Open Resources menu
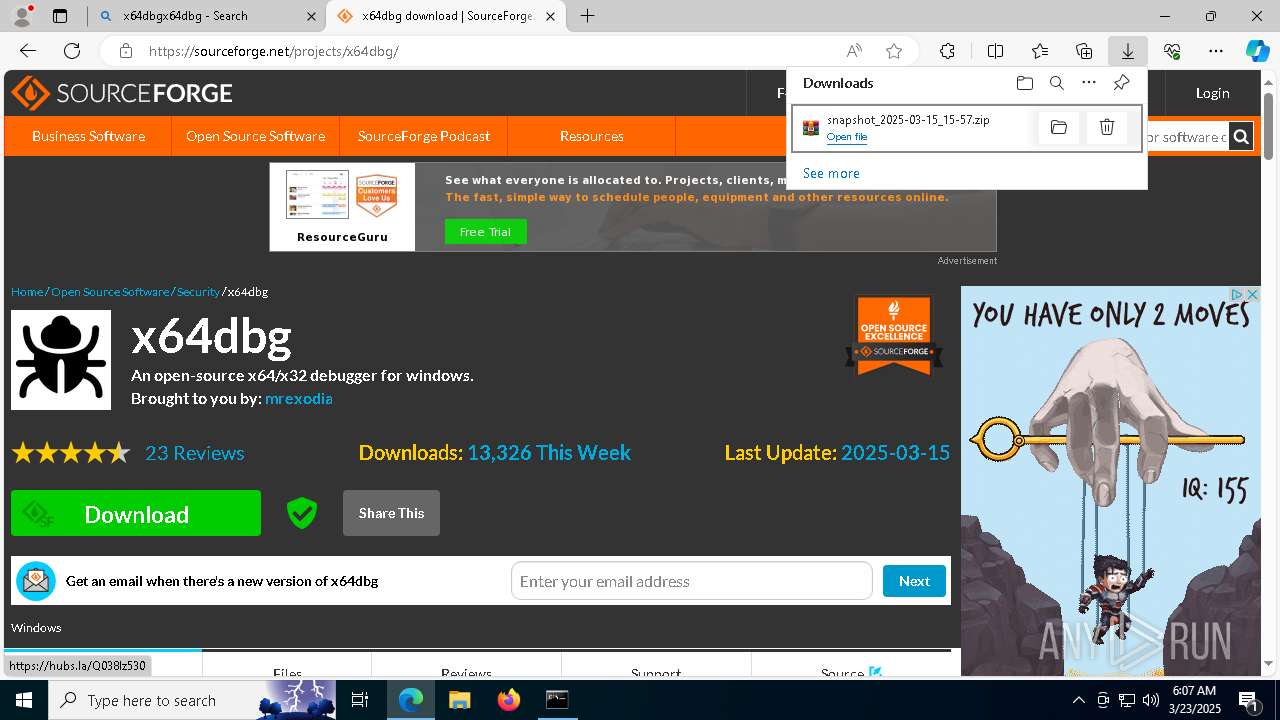 (592, 136)
